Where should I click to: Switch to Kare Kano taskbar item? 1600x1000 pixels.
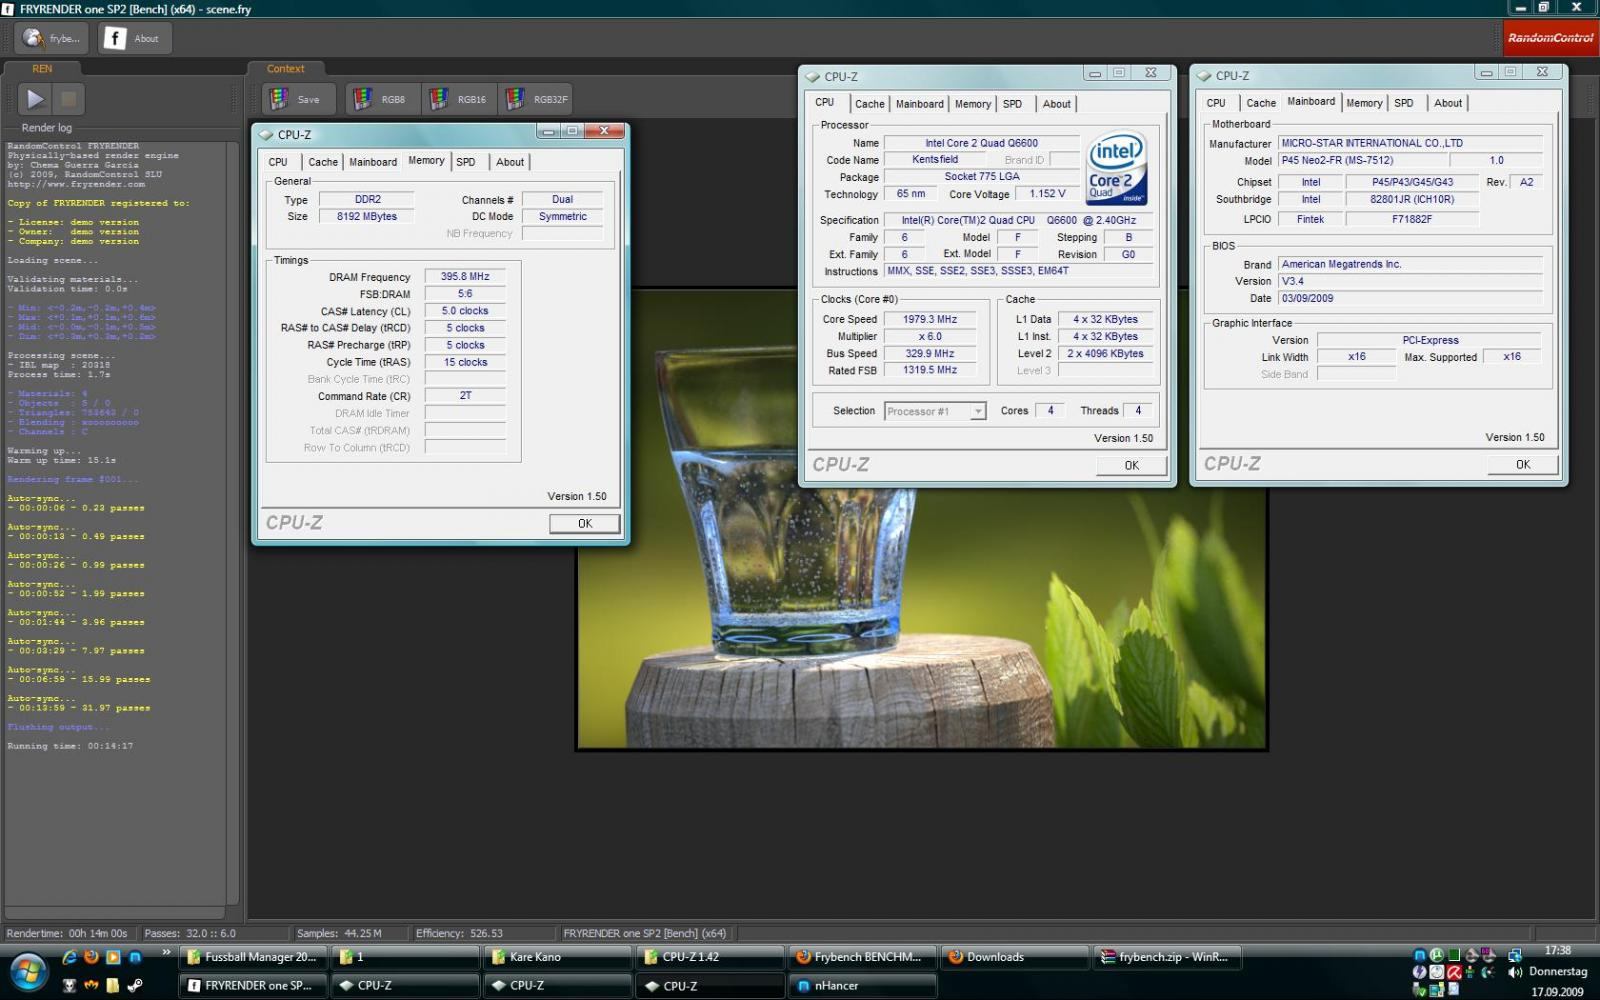click(x=559, y=957)
